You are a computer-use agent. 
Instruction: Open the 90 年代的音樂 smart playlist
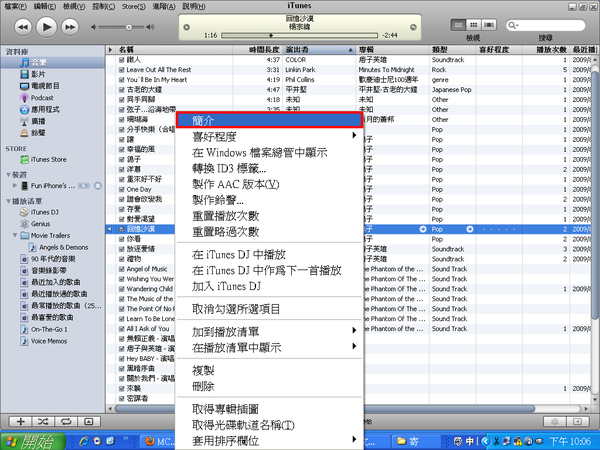[x=53, y=259]
